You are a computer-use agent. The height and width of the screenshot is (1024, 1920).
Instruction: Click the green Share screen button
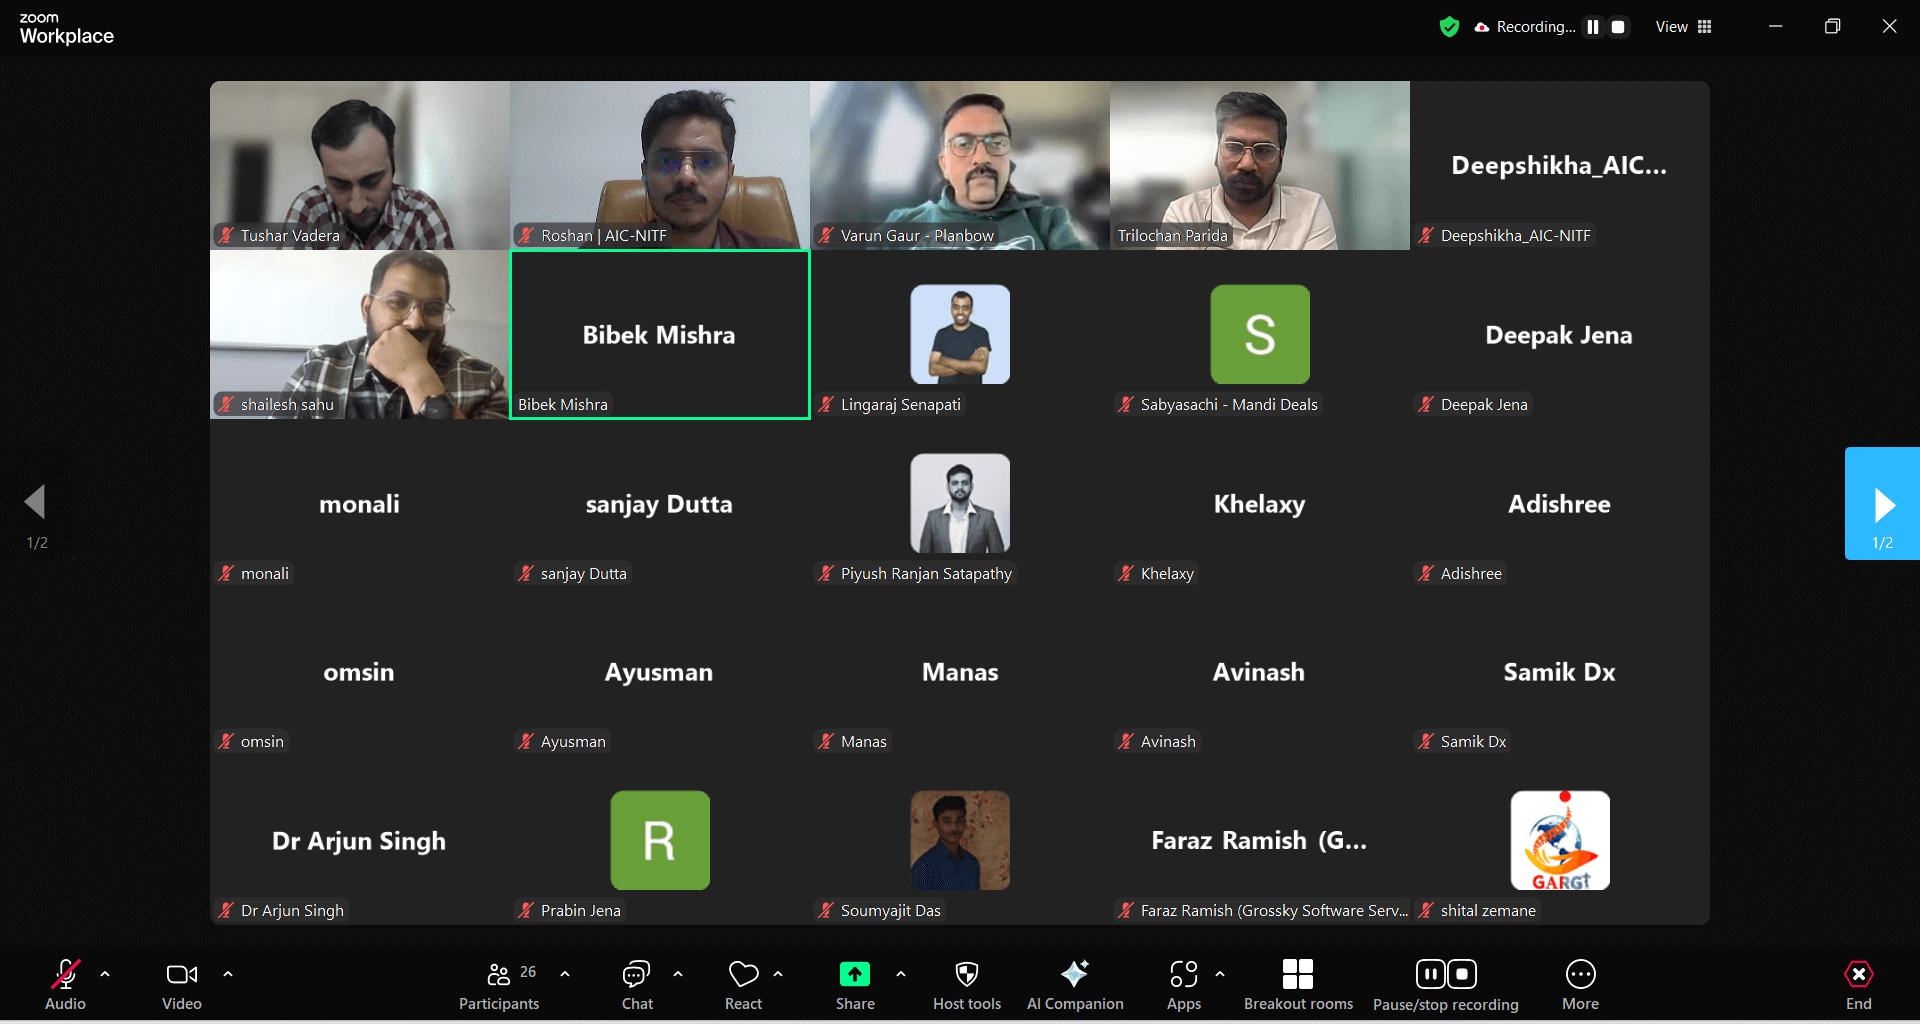coord(855,985)
